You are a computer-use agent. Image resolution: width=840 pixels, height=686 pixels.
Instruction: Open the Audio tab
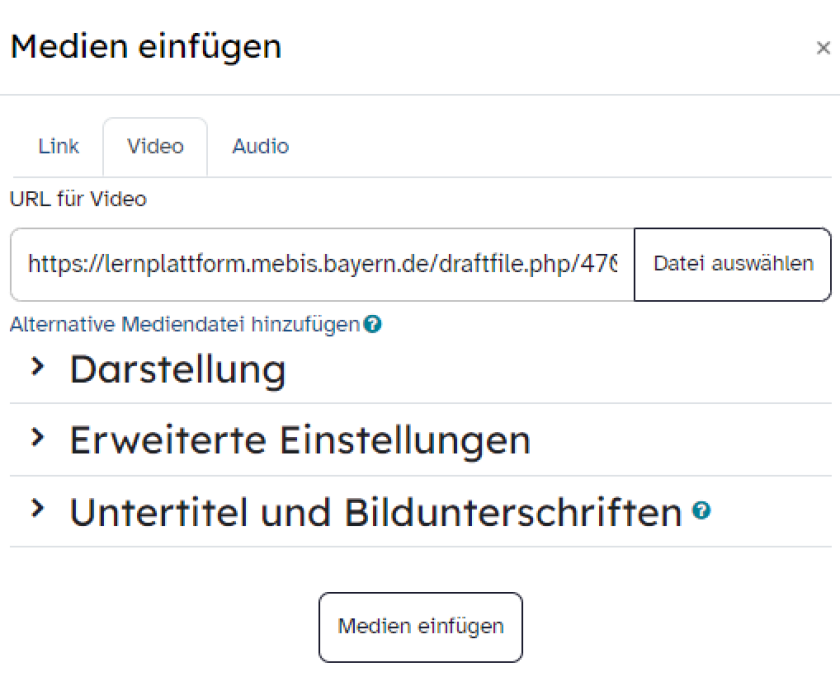[x=259, y=146]
